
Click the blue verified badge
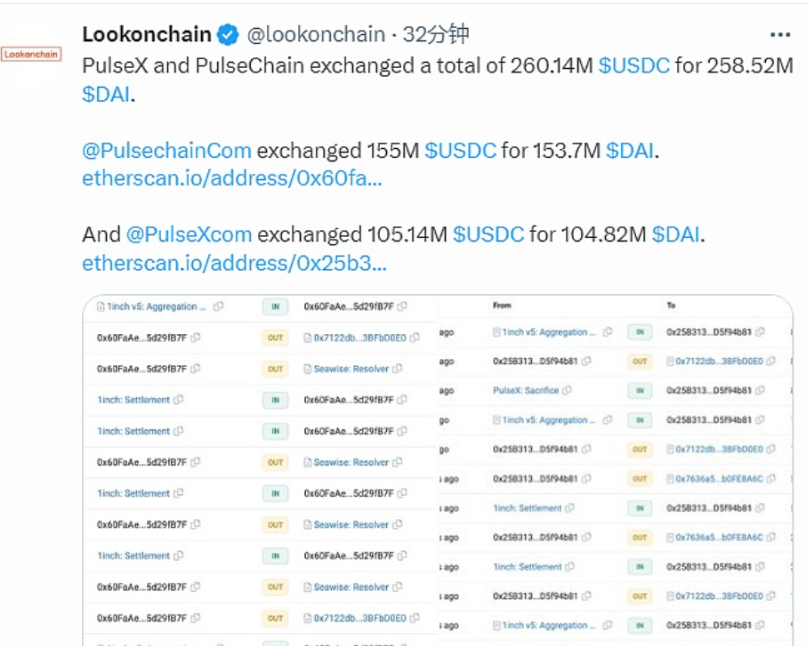click(228, 35)
